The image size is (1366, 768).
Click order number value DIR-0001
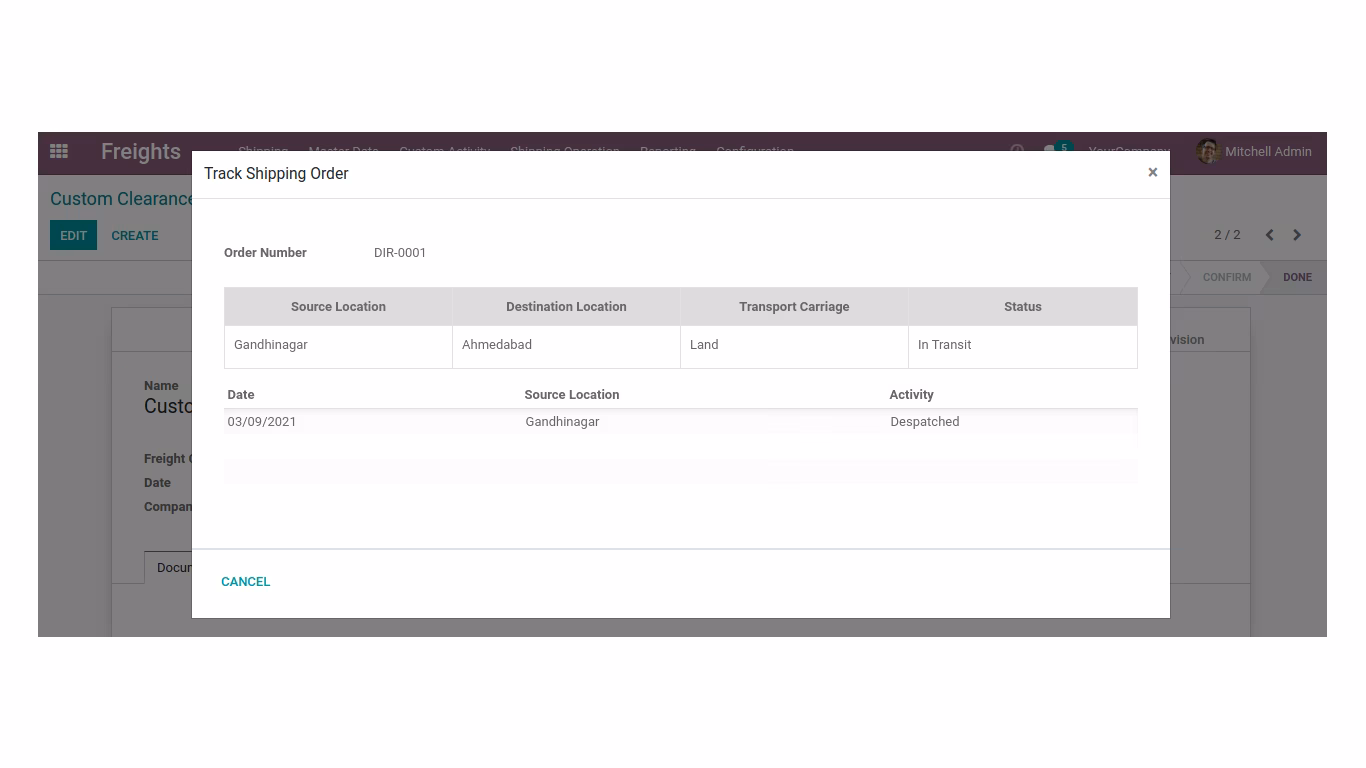click(x=400, y=253)
